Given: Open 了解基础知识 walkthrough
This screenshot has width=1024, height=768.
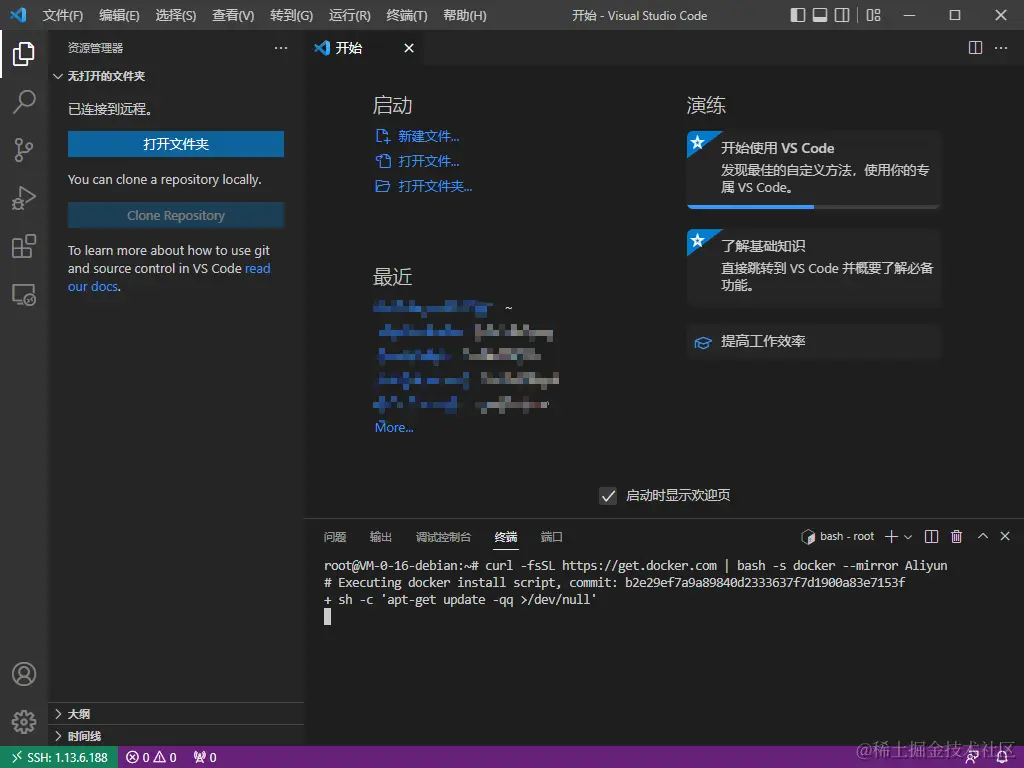Looking at the screenshot, I should [813, 268].
